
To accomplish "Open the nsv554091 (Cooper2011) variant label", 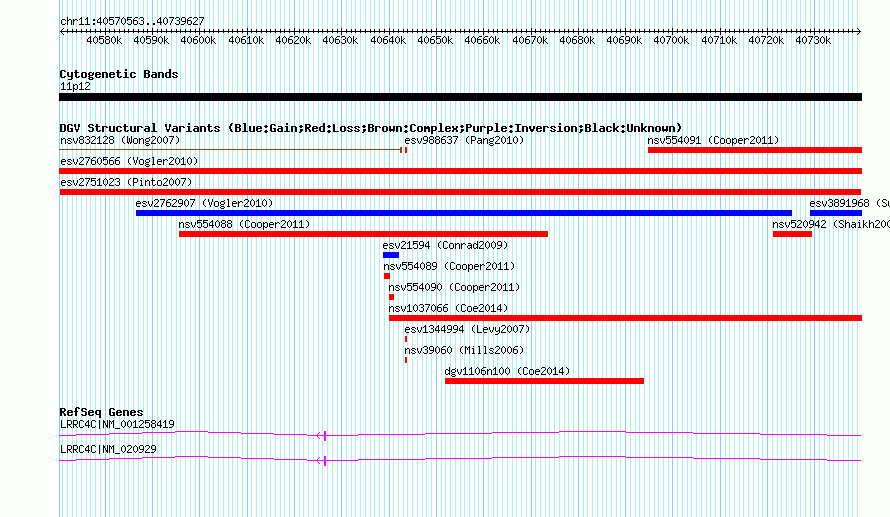I will pos(713,140).
